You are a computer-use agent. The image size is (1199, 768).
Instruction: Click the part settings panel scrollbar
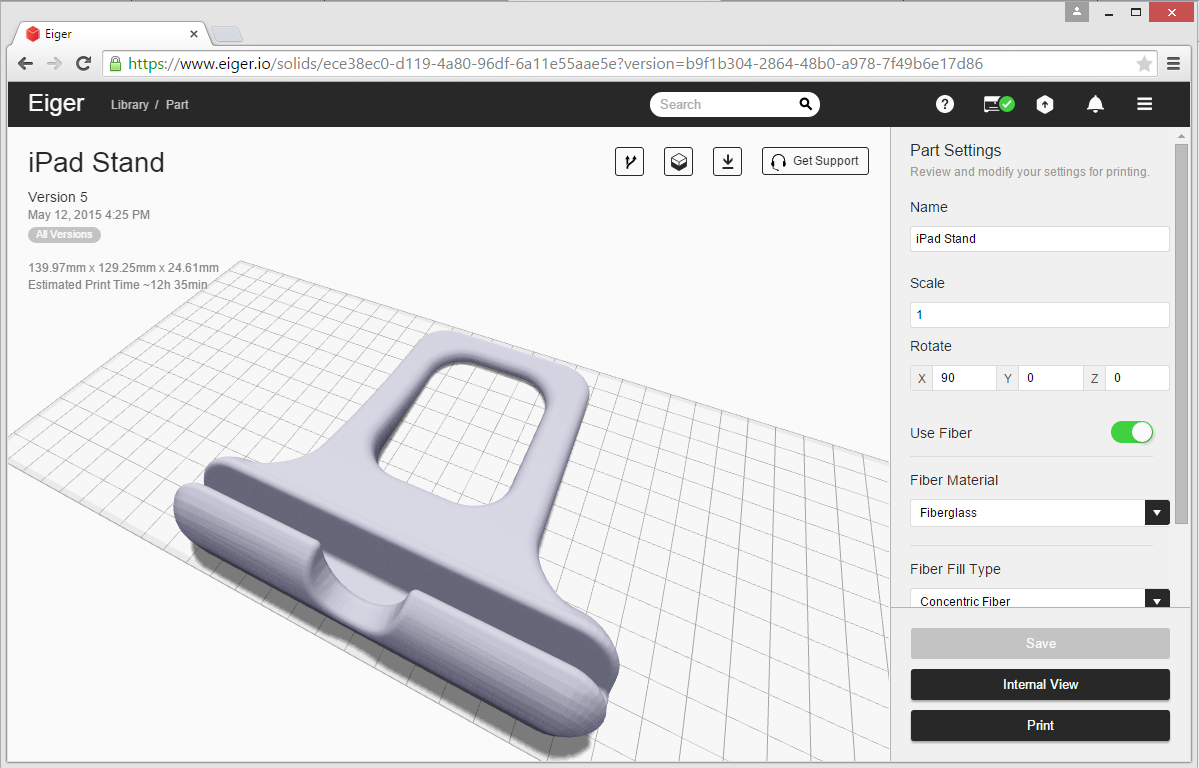pos(1181,330)
